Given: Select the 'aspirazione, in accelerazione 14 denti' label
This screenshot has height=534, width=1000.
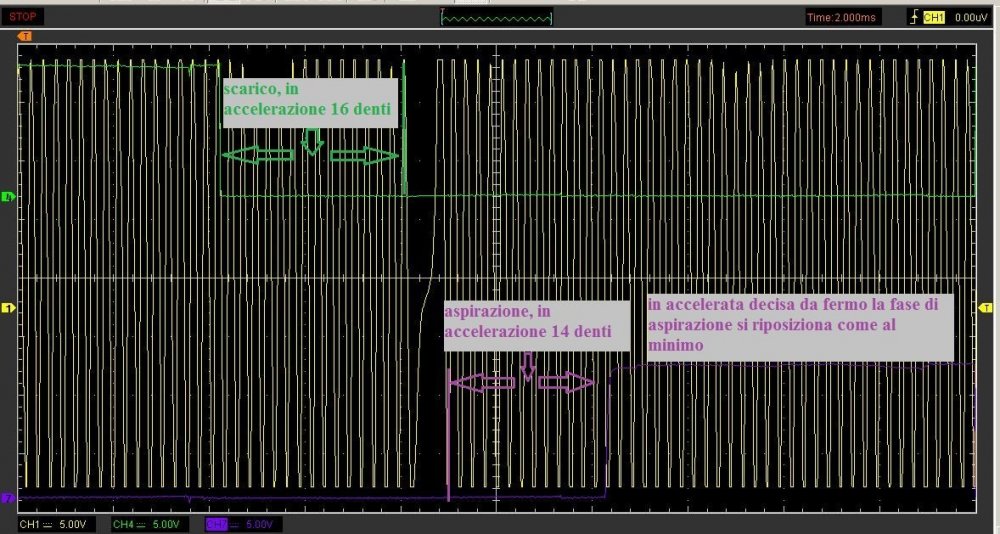Looking at the screenshot, I should 536,322.
